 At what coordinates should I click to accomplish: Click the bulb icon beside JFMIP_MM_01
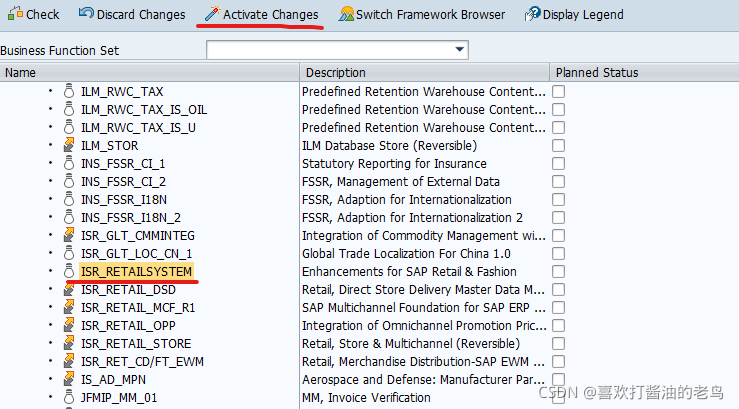(69, 397)
